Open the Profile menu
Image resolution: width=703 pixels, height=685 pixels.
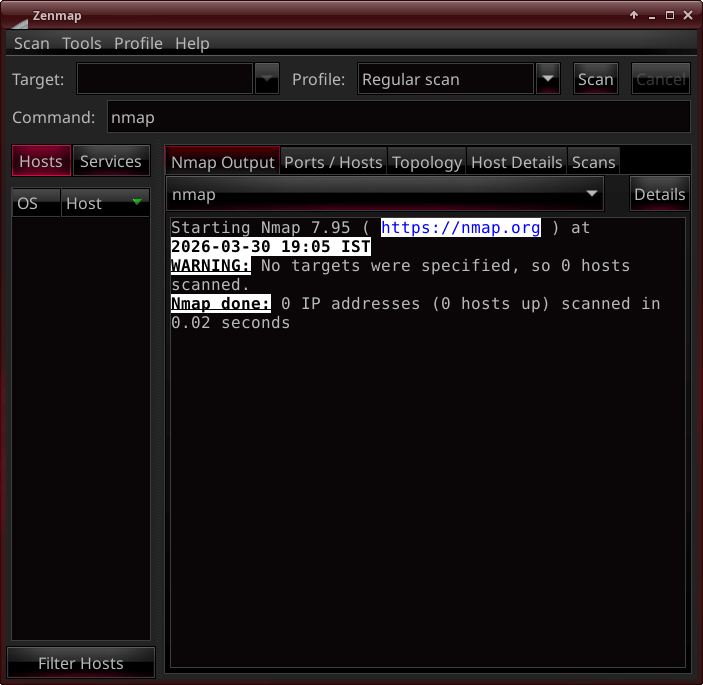click(x=138, y=43)
